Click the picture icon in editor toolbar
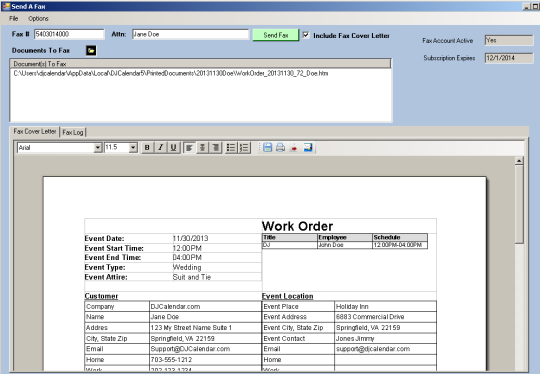Image resolution: width=540 pixels, height=374 pixels. [308, 147]
